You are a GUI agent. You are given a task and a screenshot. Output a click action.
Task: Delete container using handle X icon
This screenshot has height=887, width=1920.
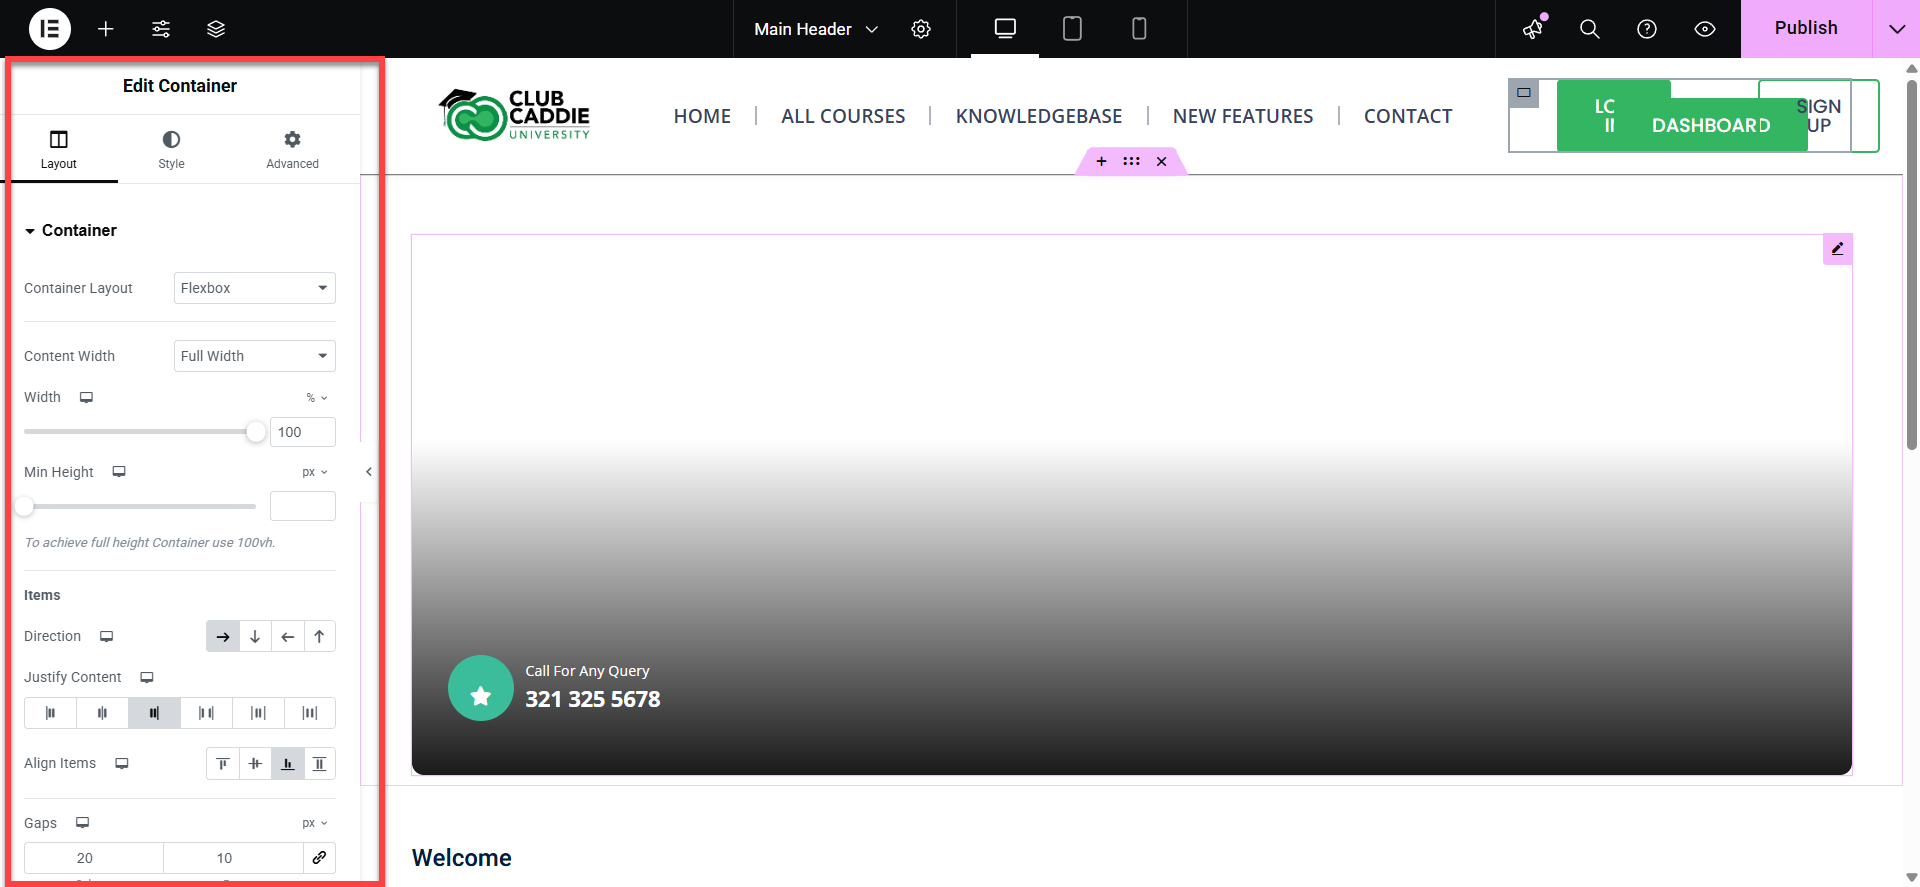[1161, 161]
